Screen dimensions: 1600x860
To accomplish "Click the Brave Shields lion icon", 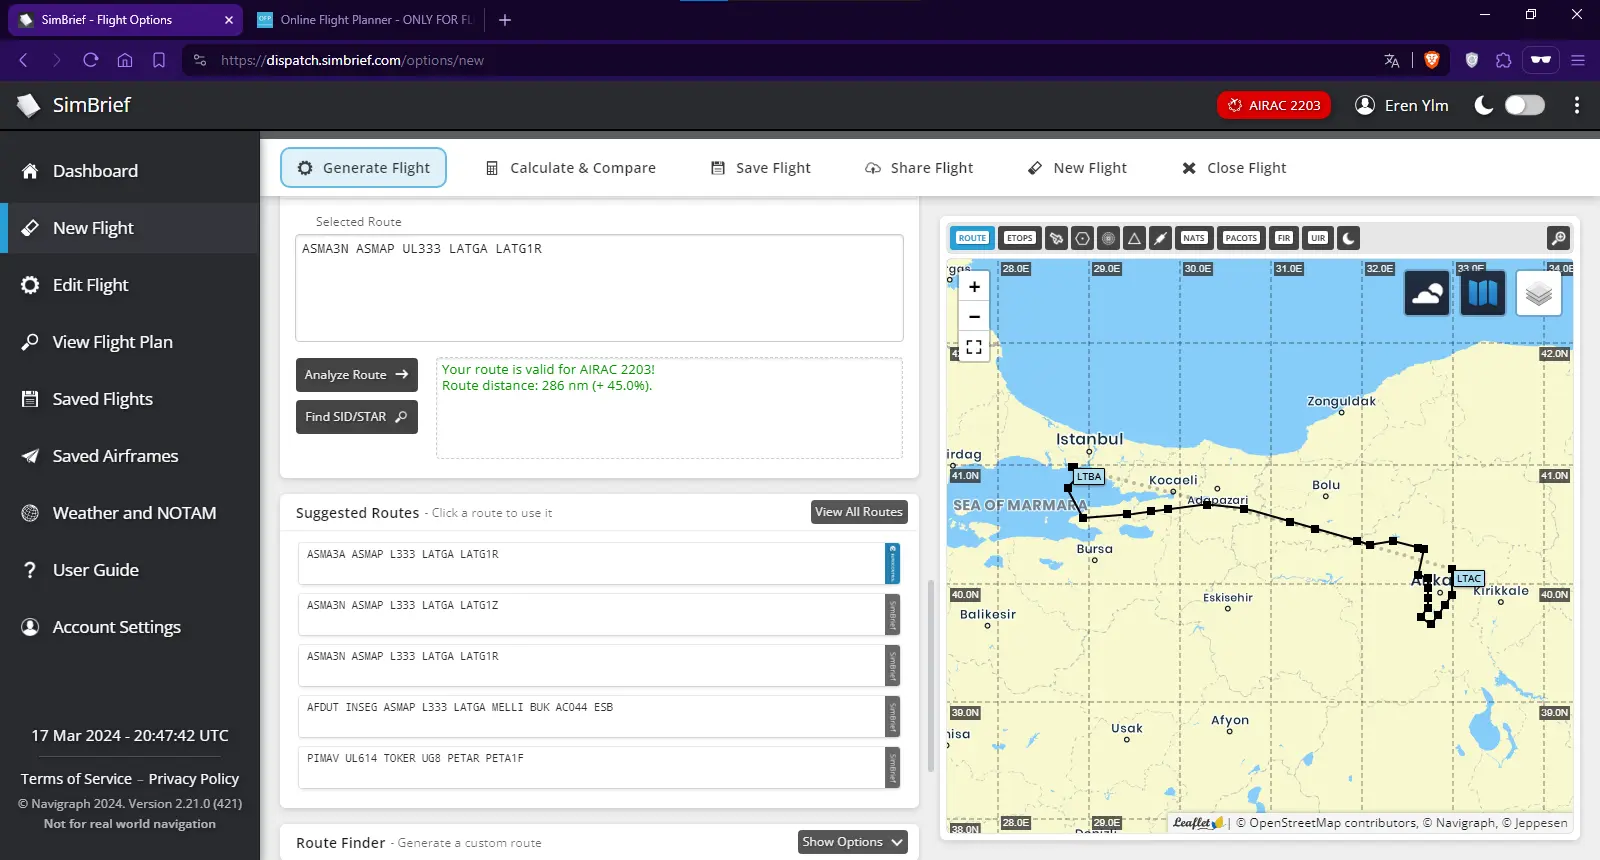I will [1432, 60].
